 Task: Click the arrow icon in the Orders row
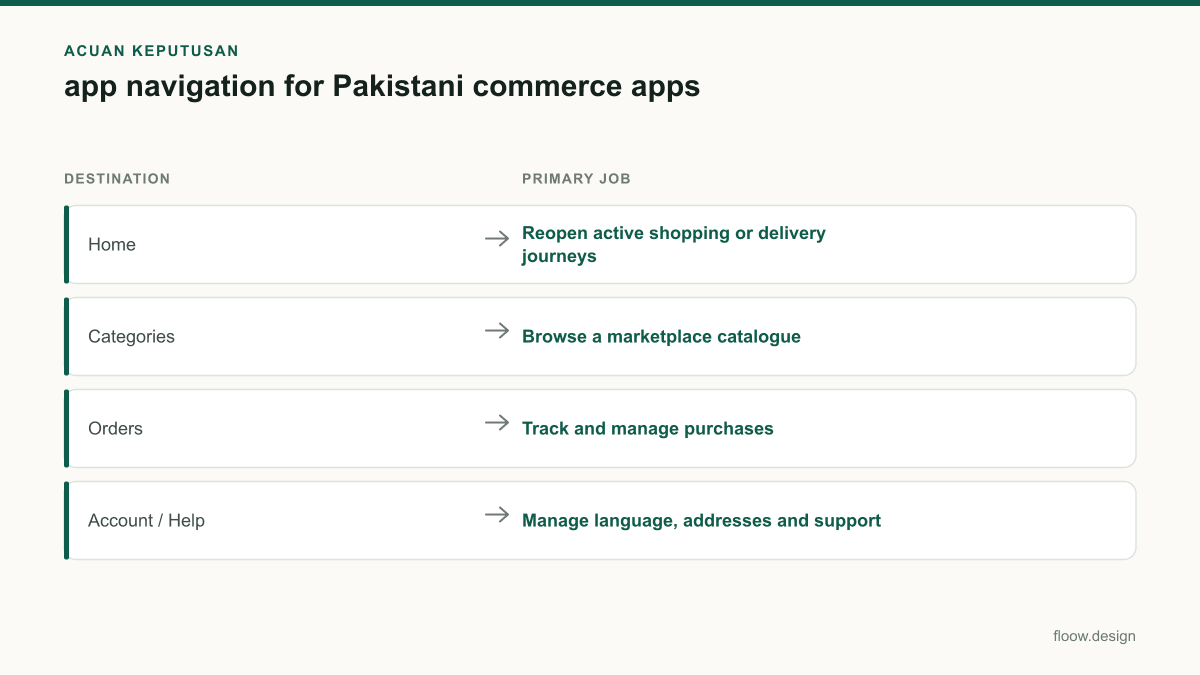(x=497, y=422)
